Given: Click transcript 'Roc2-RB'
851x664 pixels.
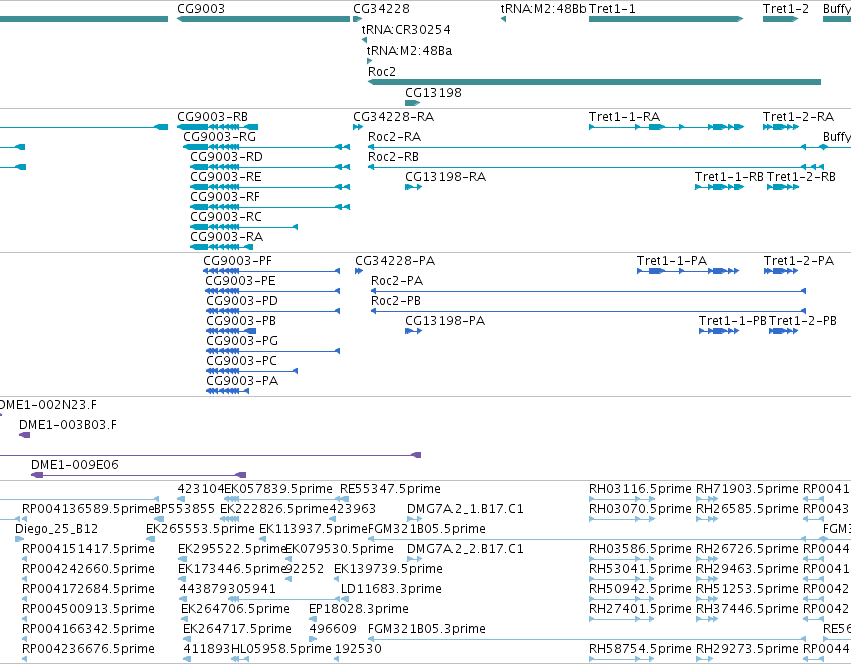Looking at the screenshot, I should 393,157.
